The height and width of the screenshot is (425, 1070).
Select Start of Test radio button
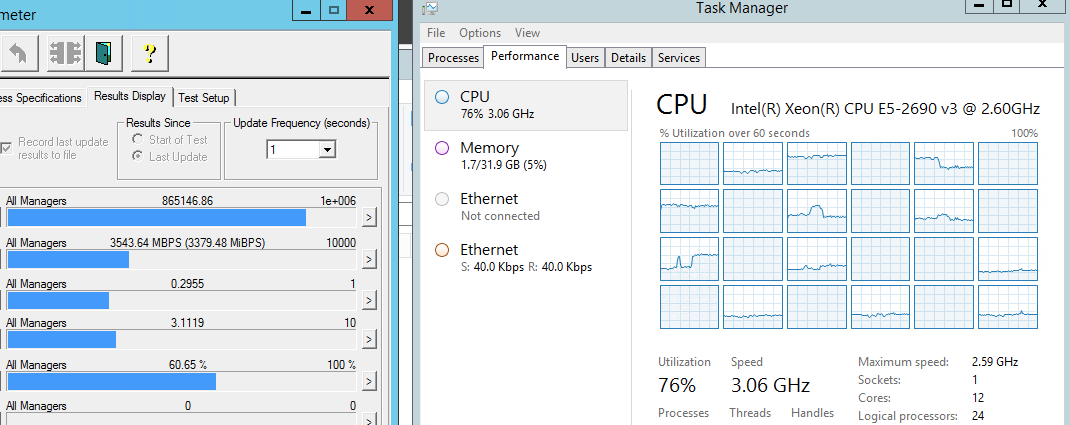[138, 140]
